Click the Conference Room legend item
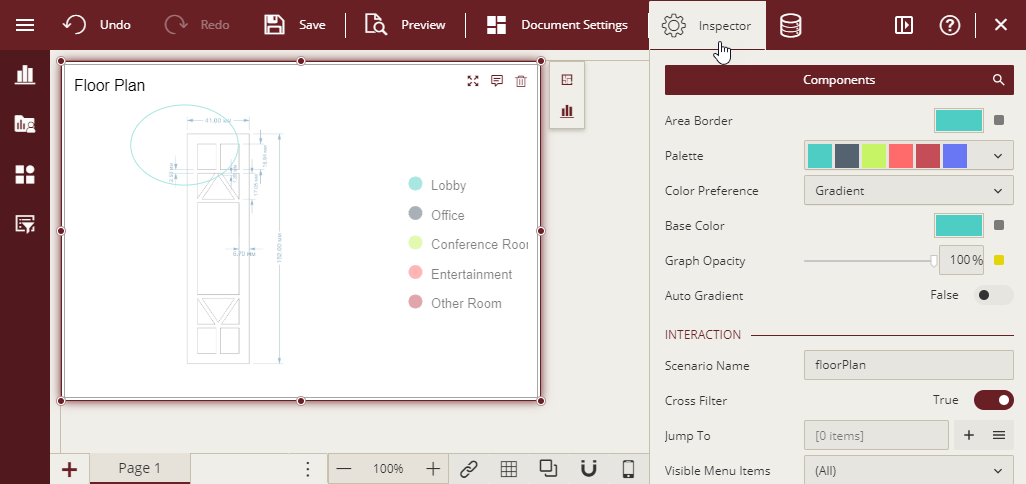 tap(468, 244)
